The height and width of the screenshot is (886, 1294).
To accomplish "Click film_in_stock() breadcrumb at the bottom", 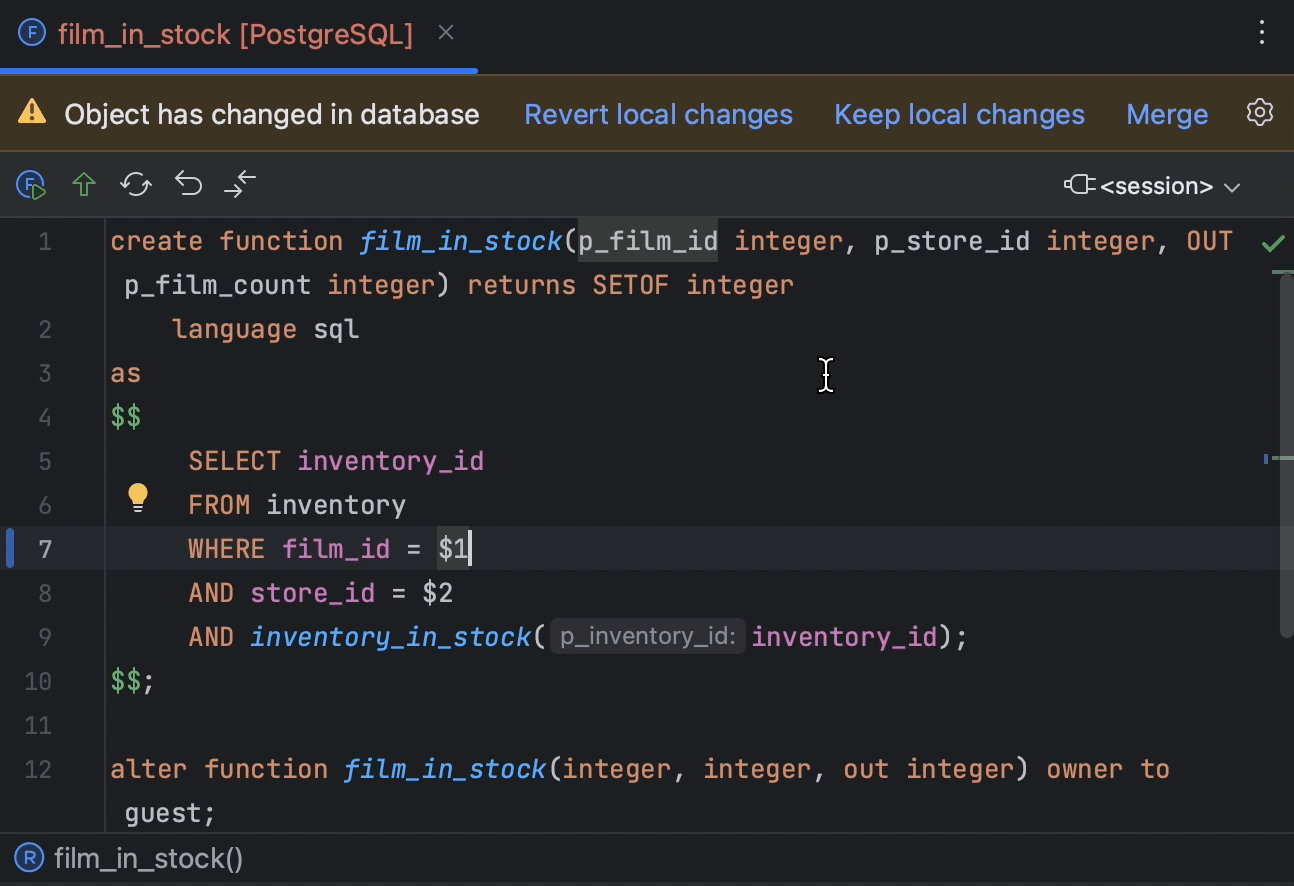I will pyautogui.click(x=148, y=859).
